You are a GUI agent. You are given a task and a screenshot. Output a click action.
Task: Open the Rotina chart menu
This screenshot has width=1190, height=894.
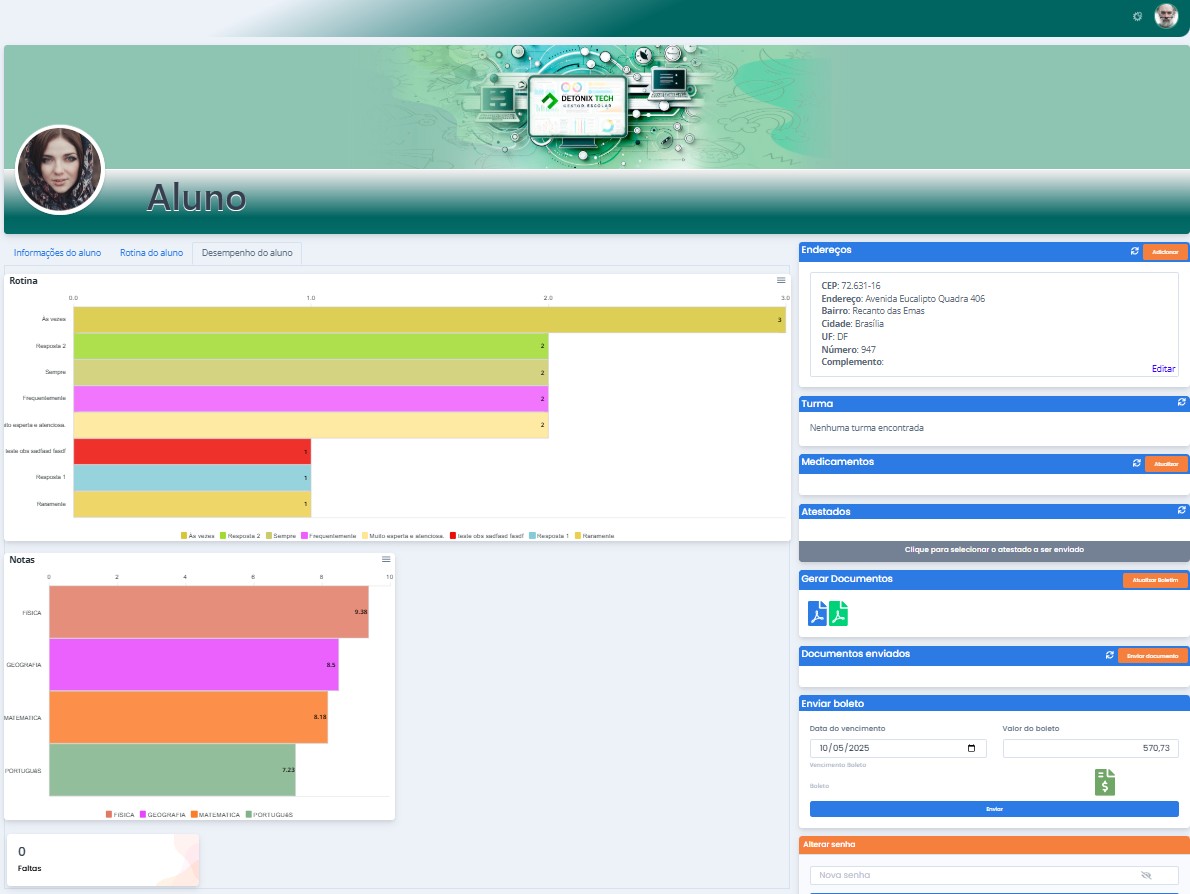[x=781, y=281]
